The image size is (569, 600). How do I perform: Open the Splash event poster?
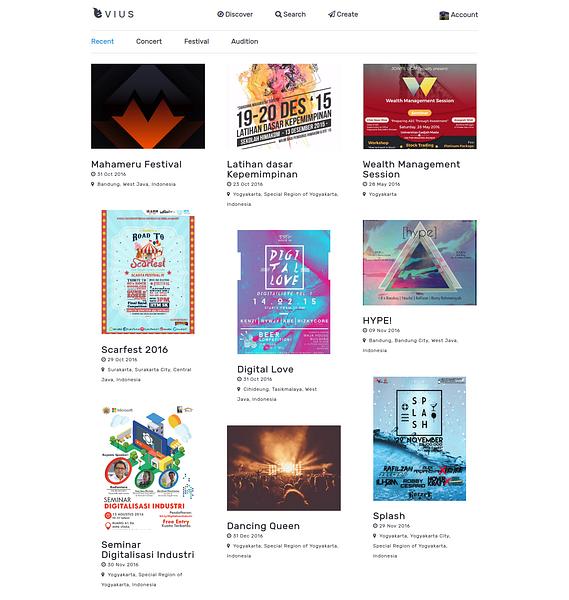point(419,439)
